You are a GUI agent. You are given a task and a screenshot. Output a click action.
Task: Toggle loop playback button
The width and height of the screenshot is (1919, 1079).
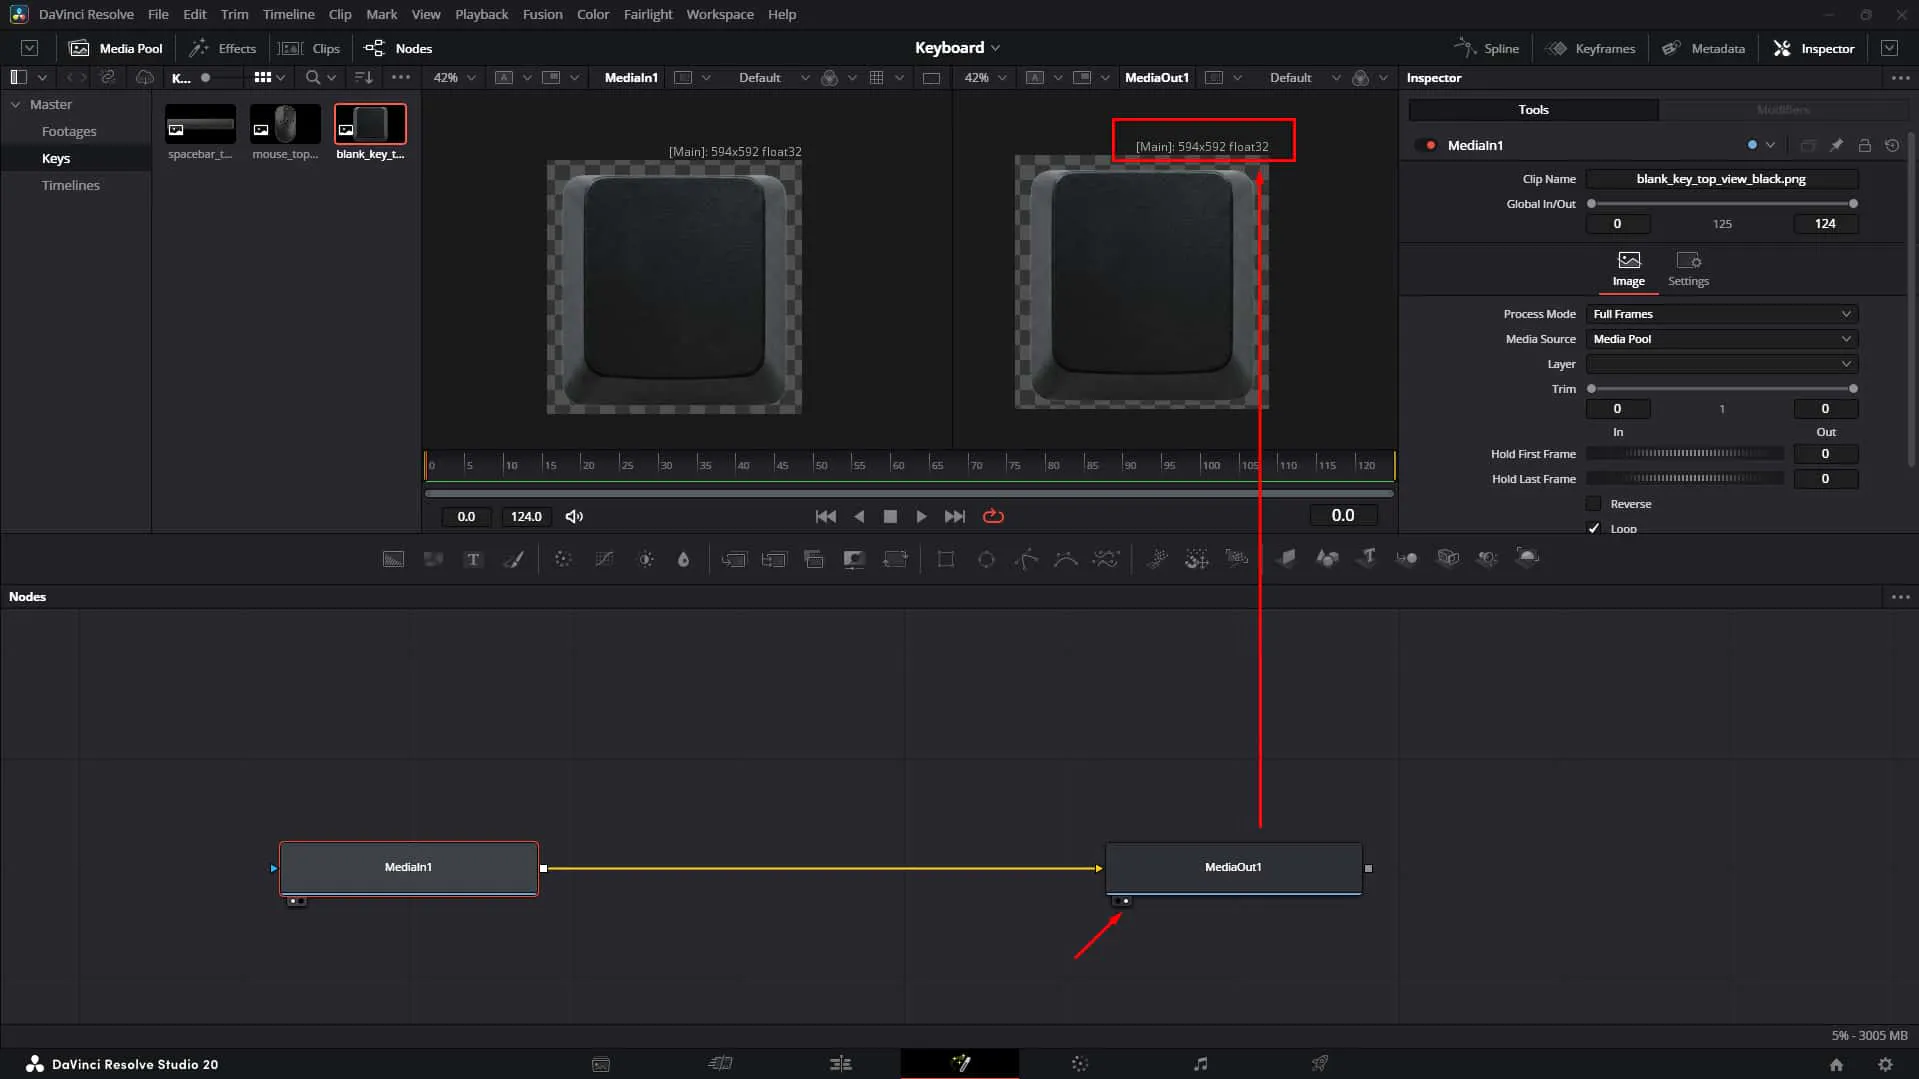pos(993,516)
